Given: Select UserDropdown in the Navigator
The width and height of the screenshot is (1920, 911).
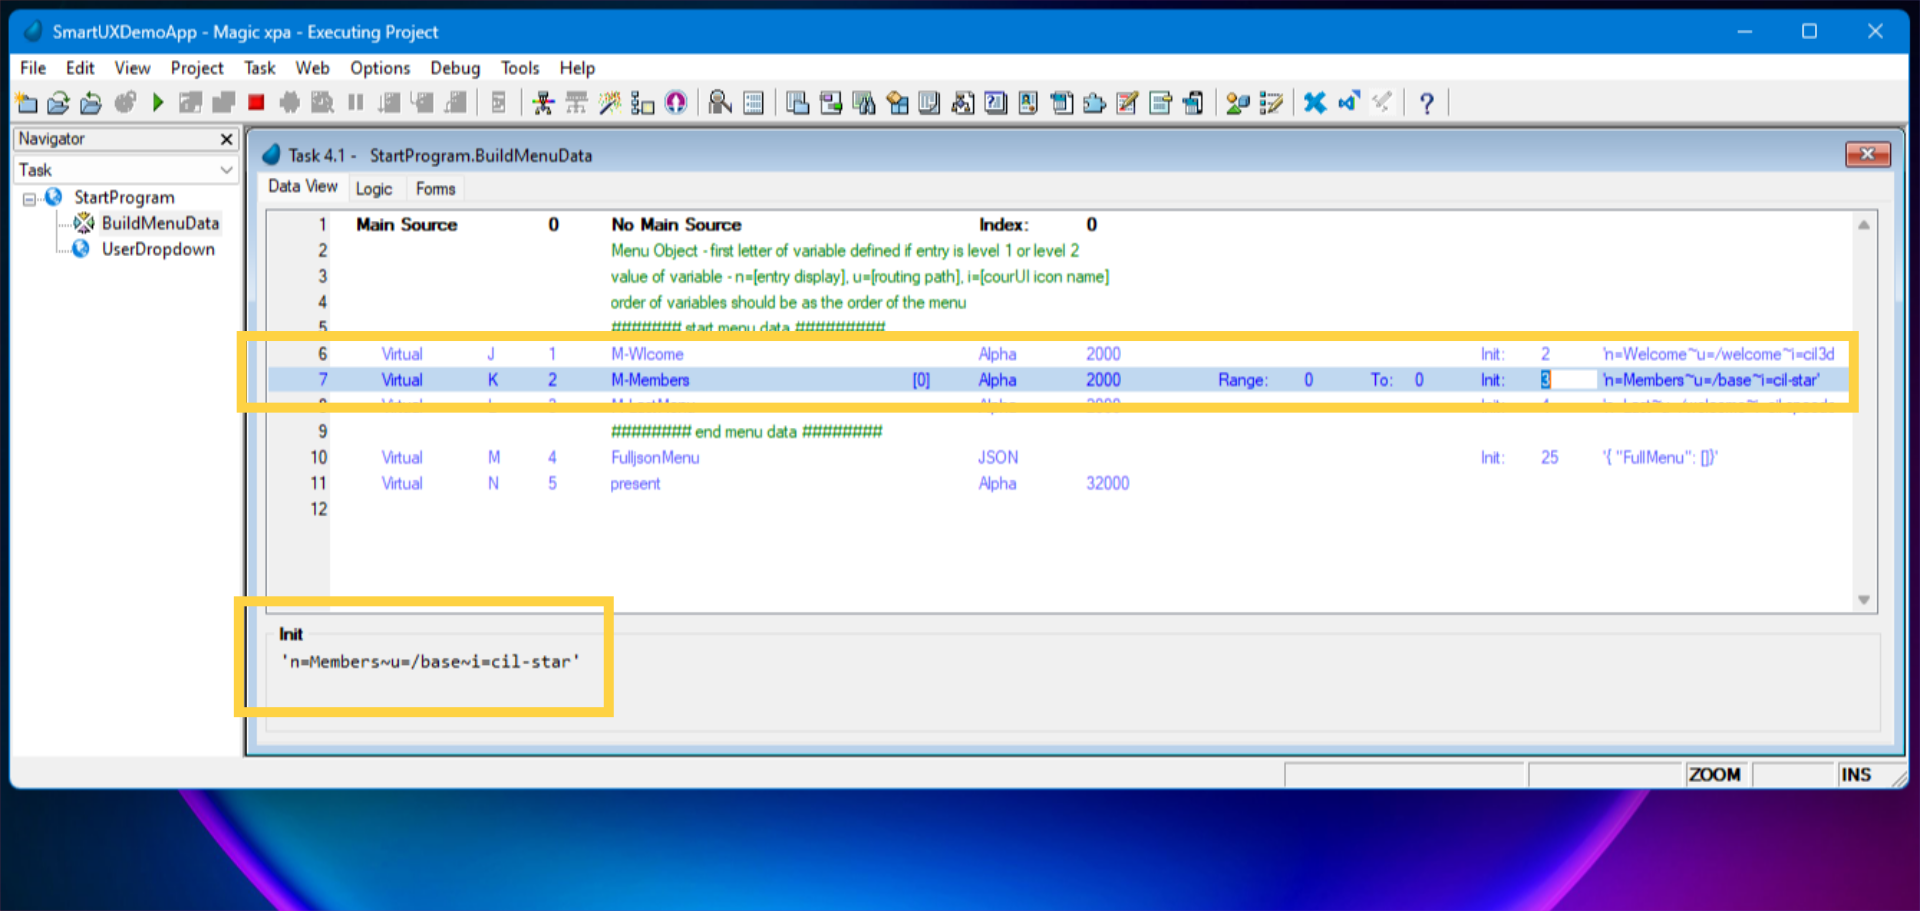Looking at the screenshot, I should [158, 249].
